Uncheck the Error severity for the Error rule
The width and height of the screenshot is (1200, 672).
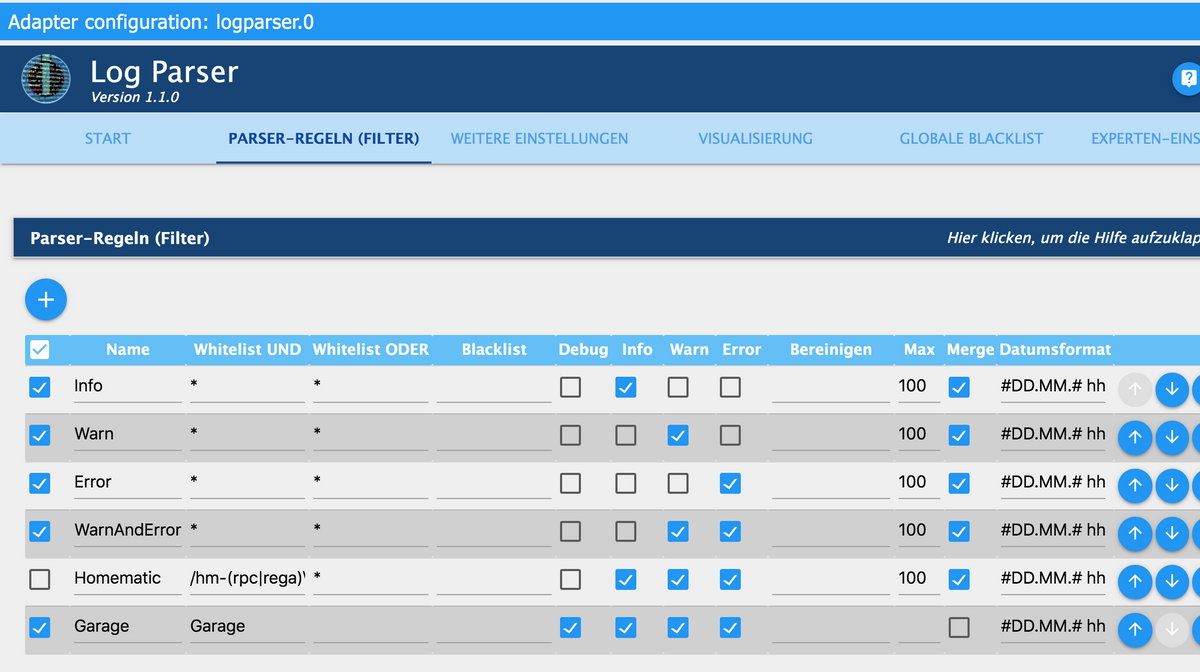(730, 483)
